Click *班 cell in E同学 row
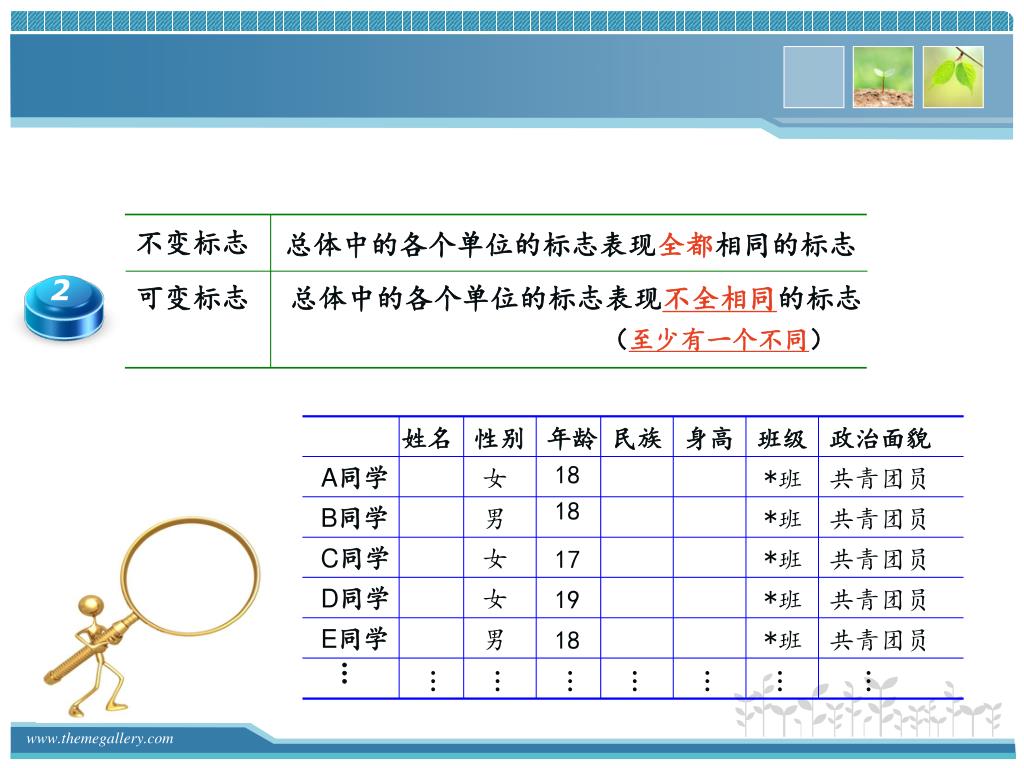This screenshot has width=1024, height=768. pyautogui.click(x=782, y=640)
